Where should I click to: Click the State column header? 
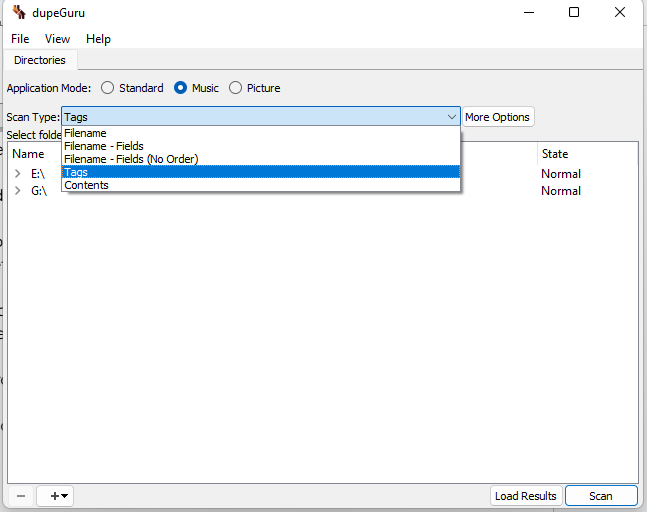tap(555, 154)
